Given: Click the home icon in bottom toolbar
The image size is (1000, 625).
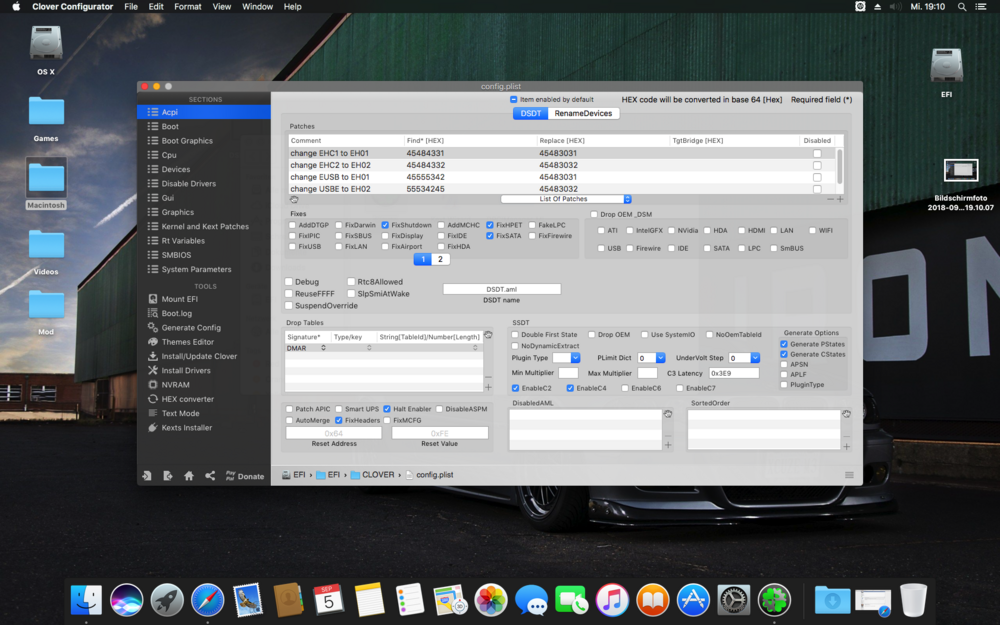Looking at the screenshot, I should pyautogui.click(x=189, y=476).
